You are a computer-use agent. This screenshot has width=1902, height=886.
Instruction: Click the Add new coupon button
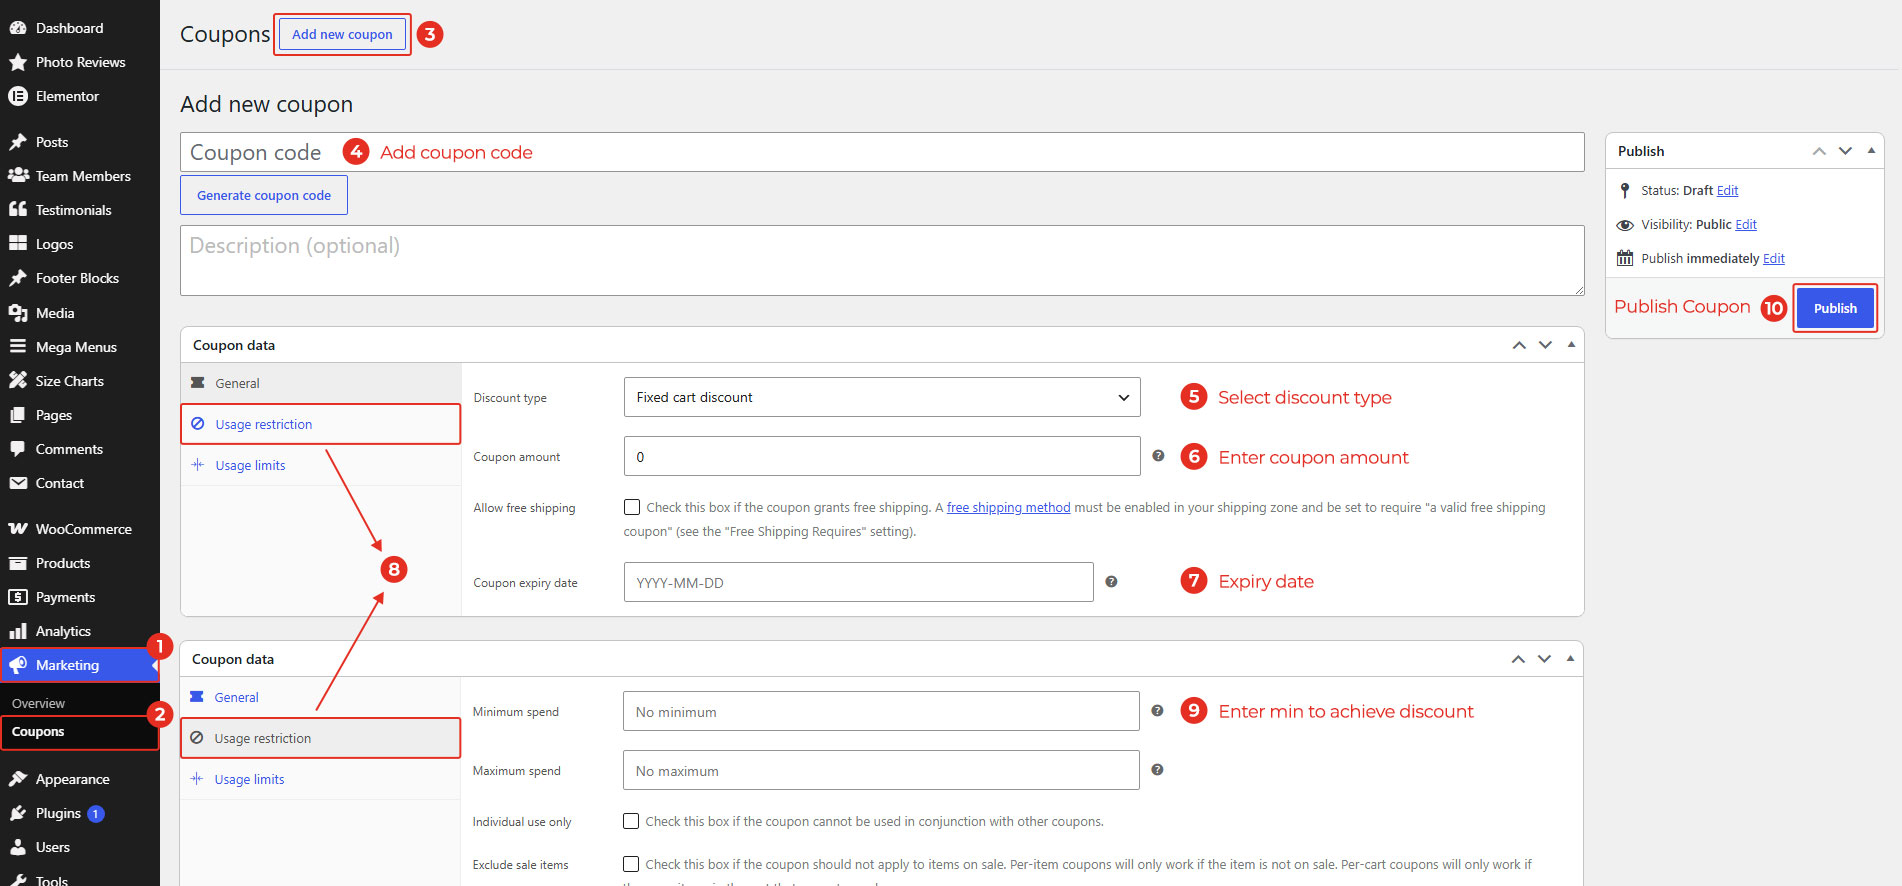tap(342, 34)
